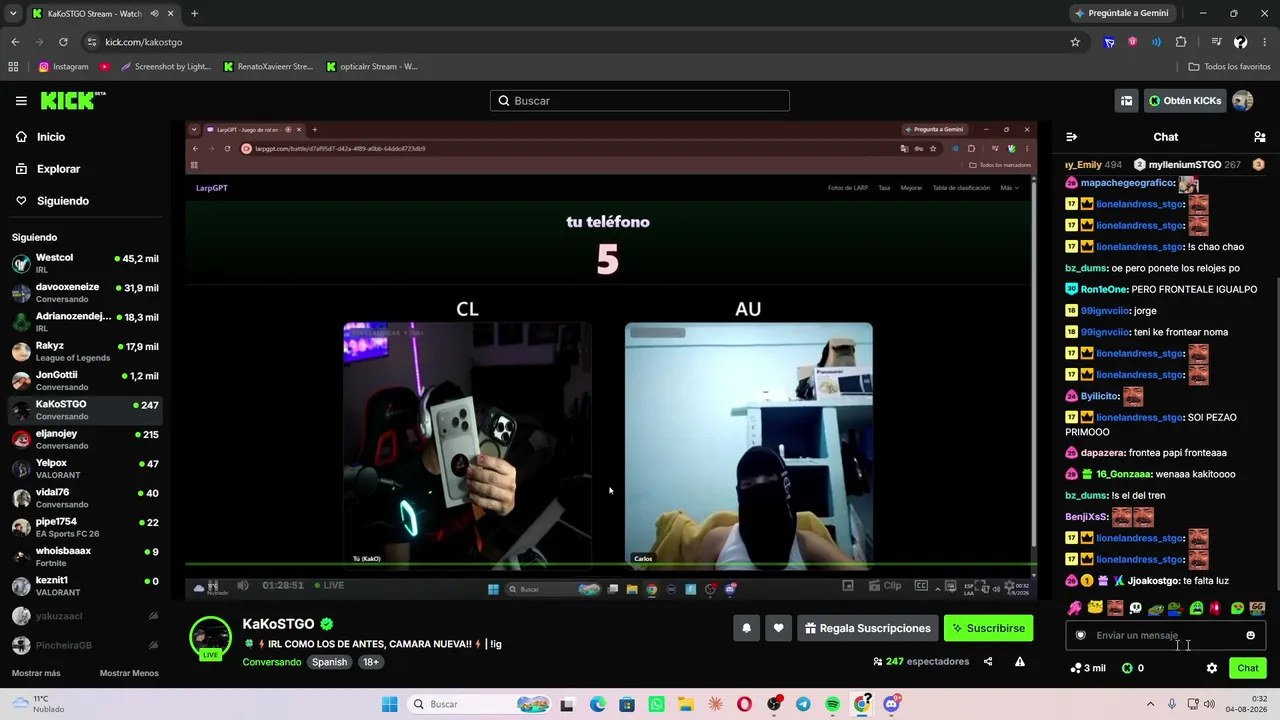The image size is (1280, 720).
Task: Open Telegram from the taskbar
Action: pyautogui.click(x=803, y=704)
